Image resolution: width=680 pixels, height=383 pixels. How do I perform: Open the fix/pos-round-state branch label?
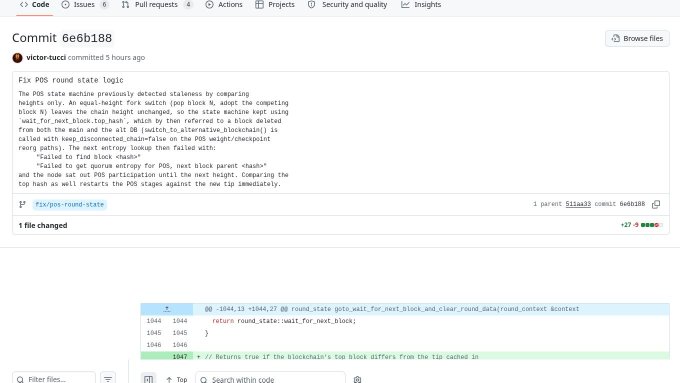pos(69,204)
